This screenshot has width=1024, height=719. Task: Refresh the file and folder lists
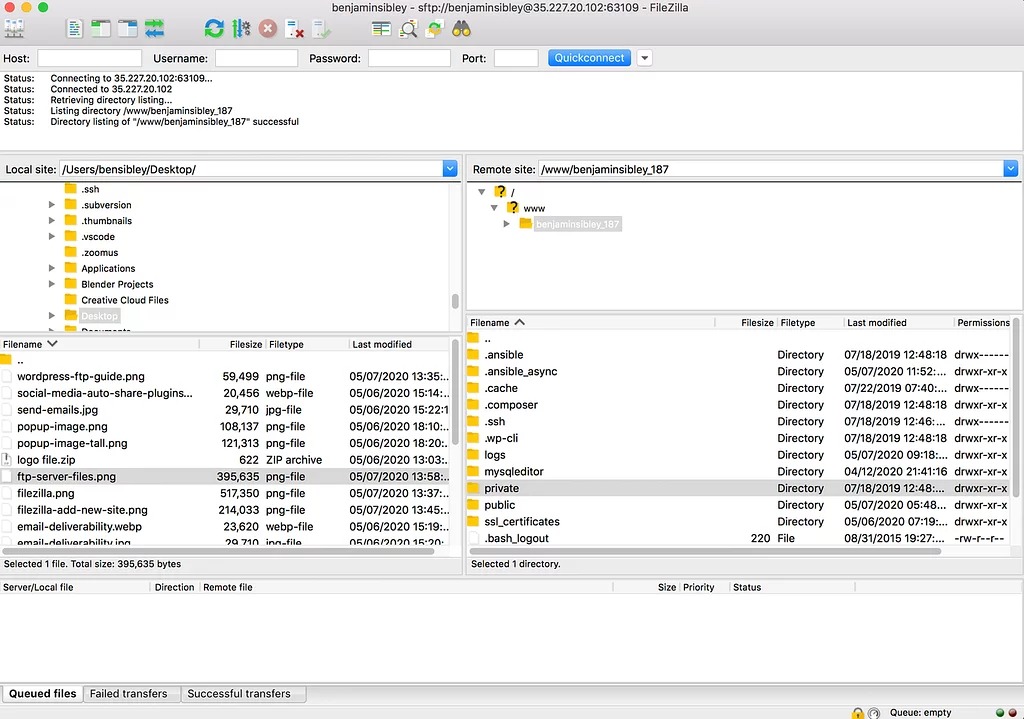point(214,29)
